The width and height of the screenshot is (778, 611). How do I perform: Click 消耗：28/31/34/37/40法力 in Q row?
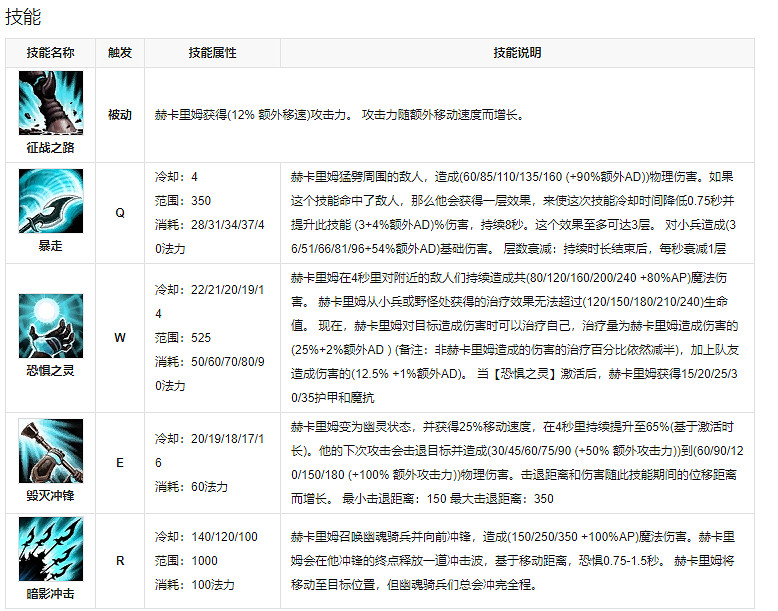pos(209,237)
